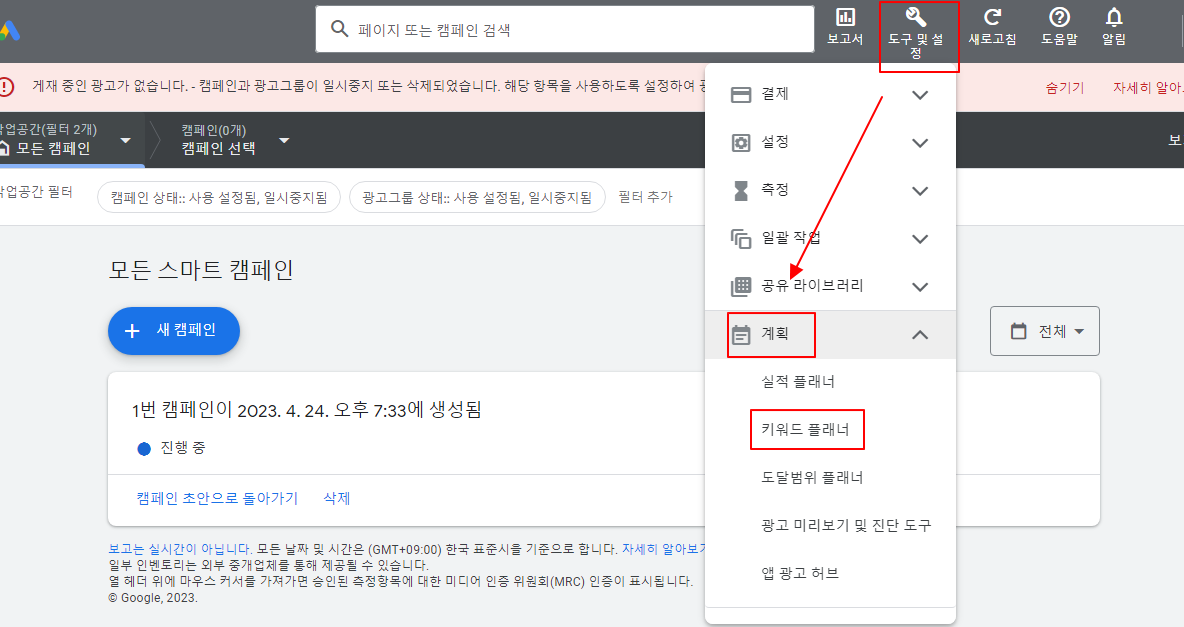The image size is (1184, 627).
Task: Open the 보고서 reports icon
Action: coord(845,17)
